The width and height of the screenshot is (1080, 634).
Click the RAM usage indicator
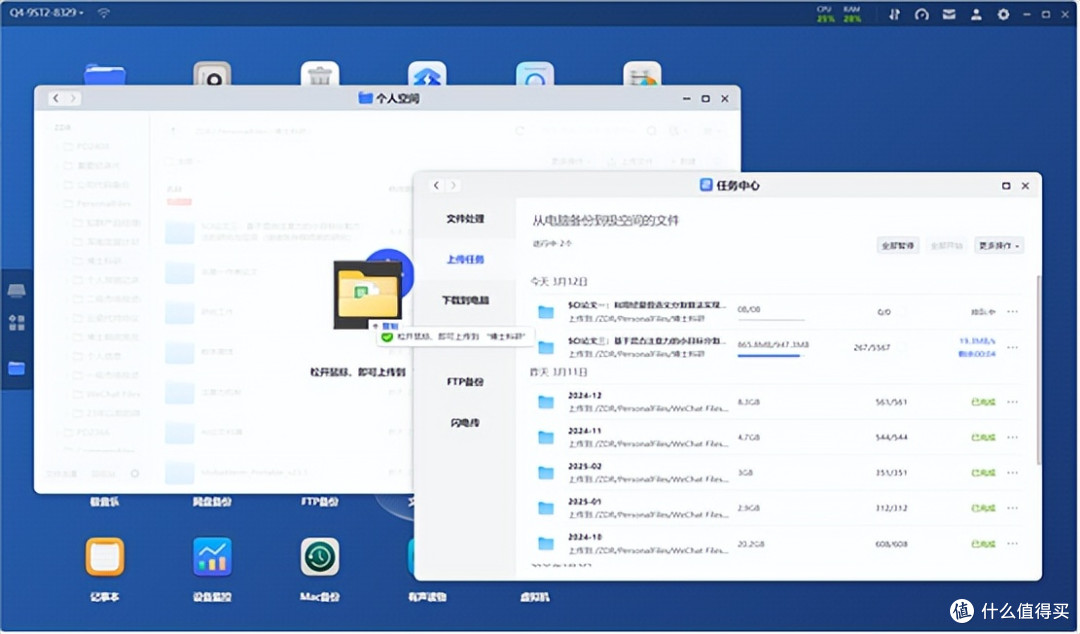coord(852,14)
